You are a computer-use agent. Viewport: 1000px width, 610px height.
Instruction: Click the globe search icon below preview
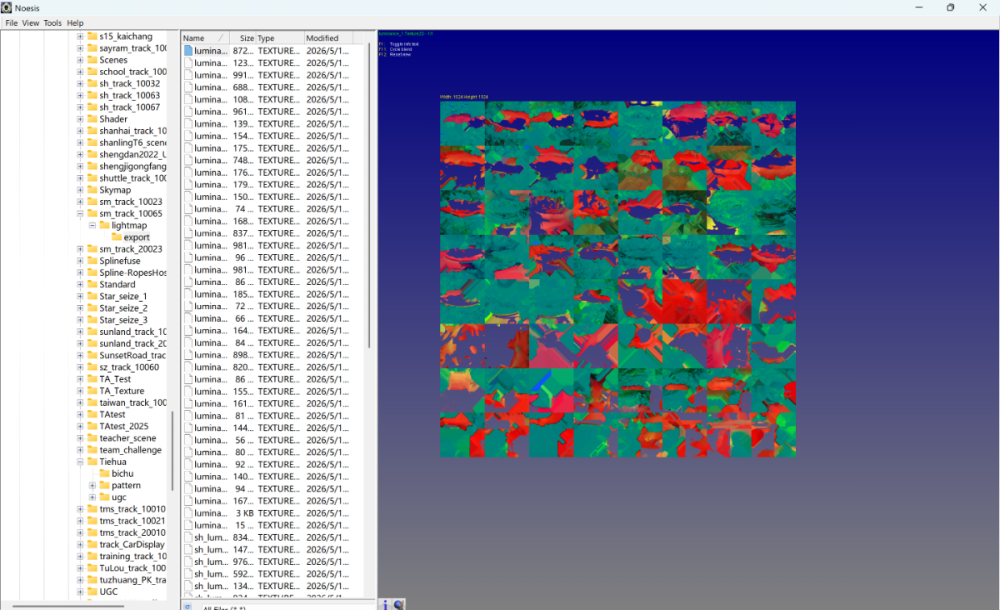click(399, 604)
